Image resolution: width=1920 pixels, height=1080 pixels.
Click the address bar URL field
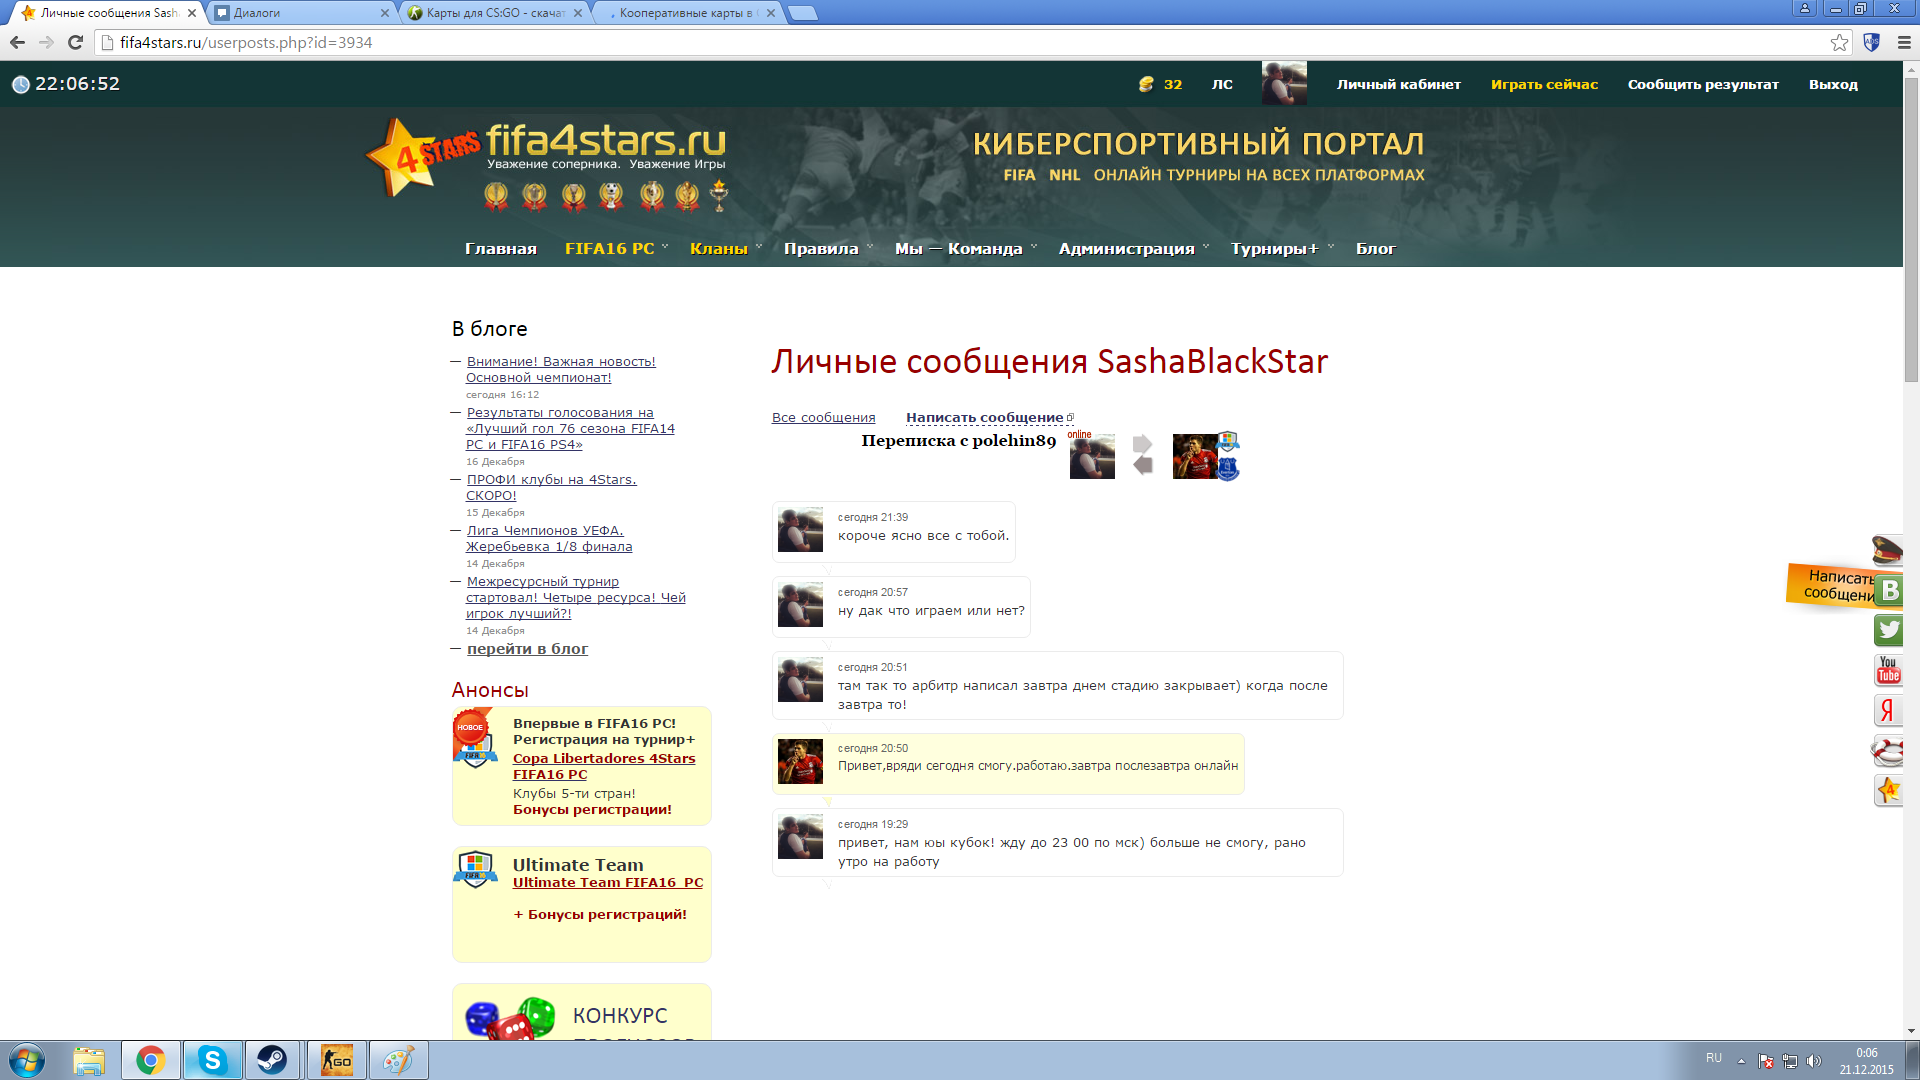tap(960, 42)
